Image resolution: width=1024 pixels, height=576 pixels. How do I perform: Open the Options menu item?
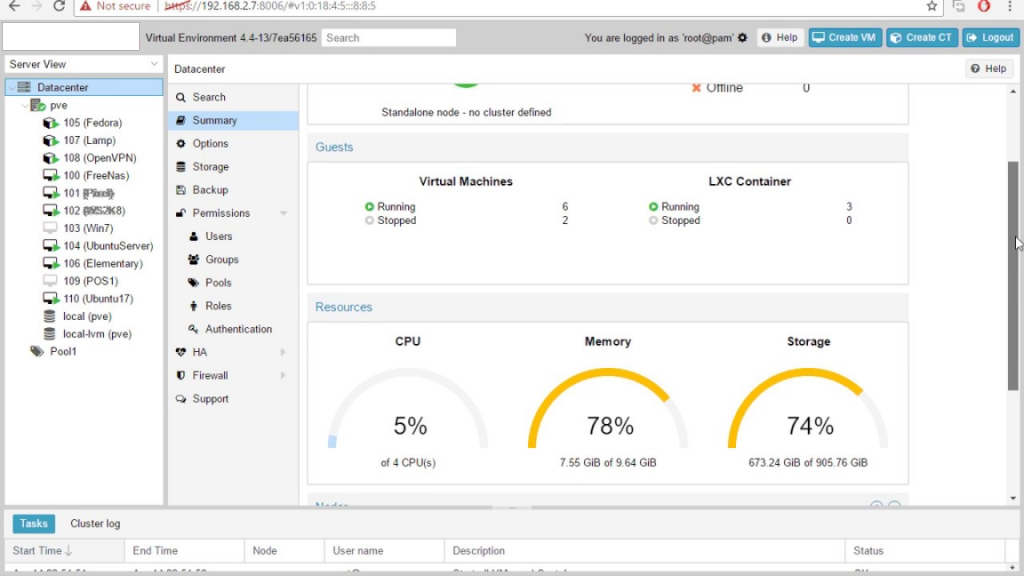pos(210,144)
